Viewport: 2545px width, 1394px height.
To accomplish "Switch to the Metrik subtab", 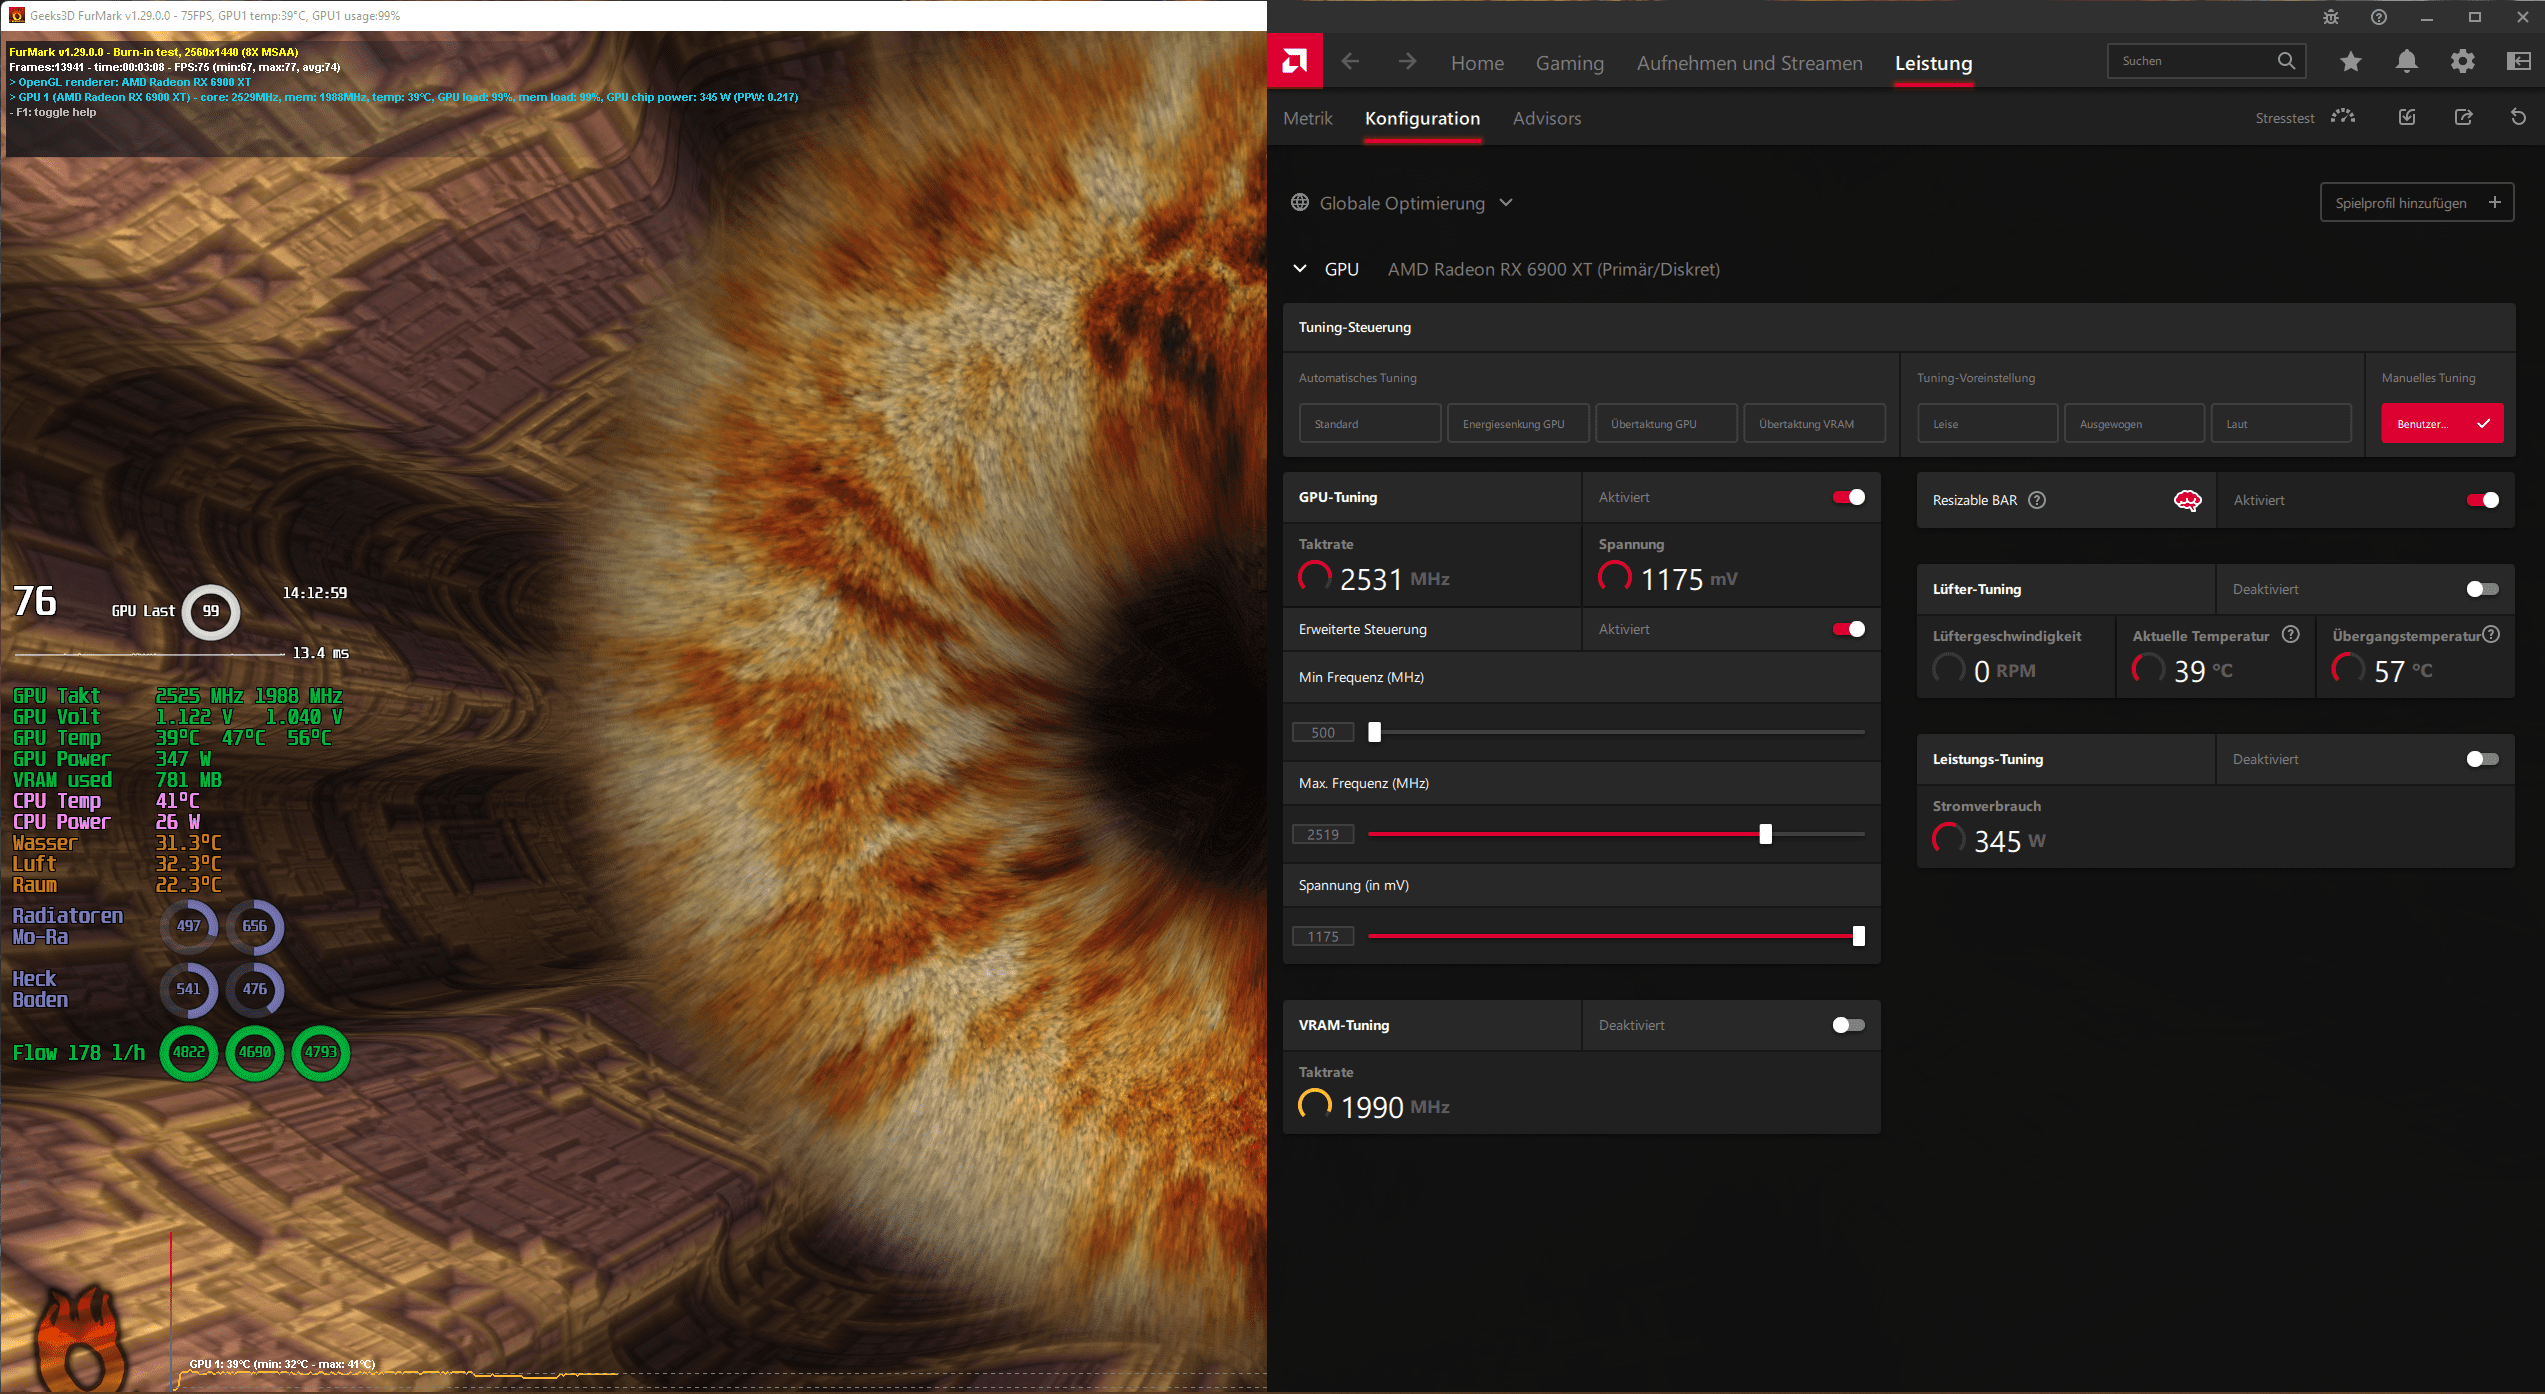I will (1308, 118).
